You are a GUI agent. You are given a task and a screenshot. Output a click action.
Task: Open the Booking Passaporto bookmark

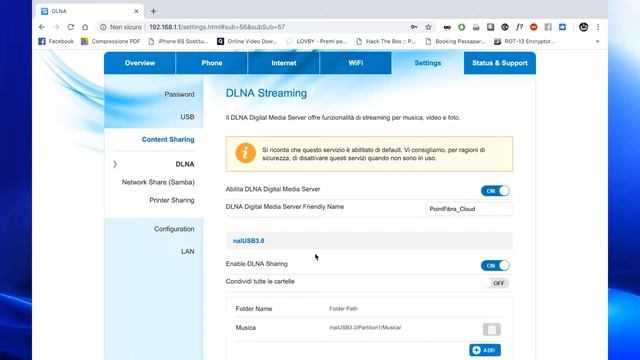coord(455,41)
